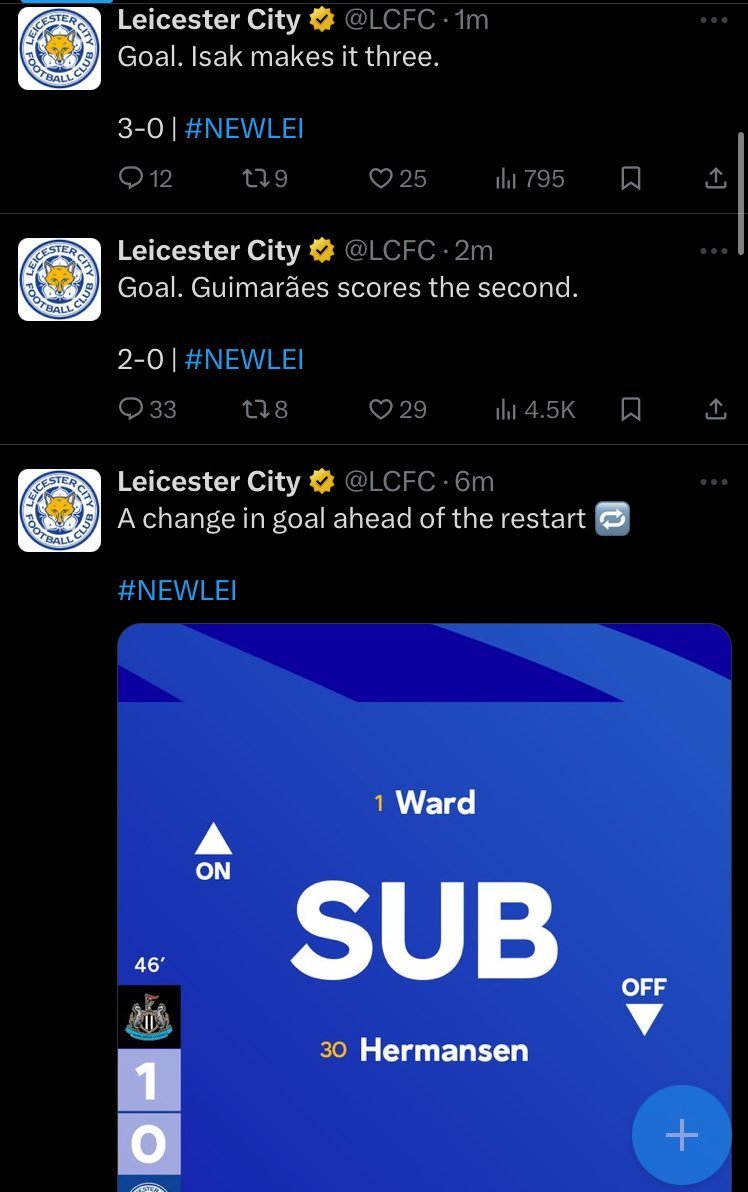View analytics of 4.5K views tweet
The image size is (748, 1192).
coord(534,410)
